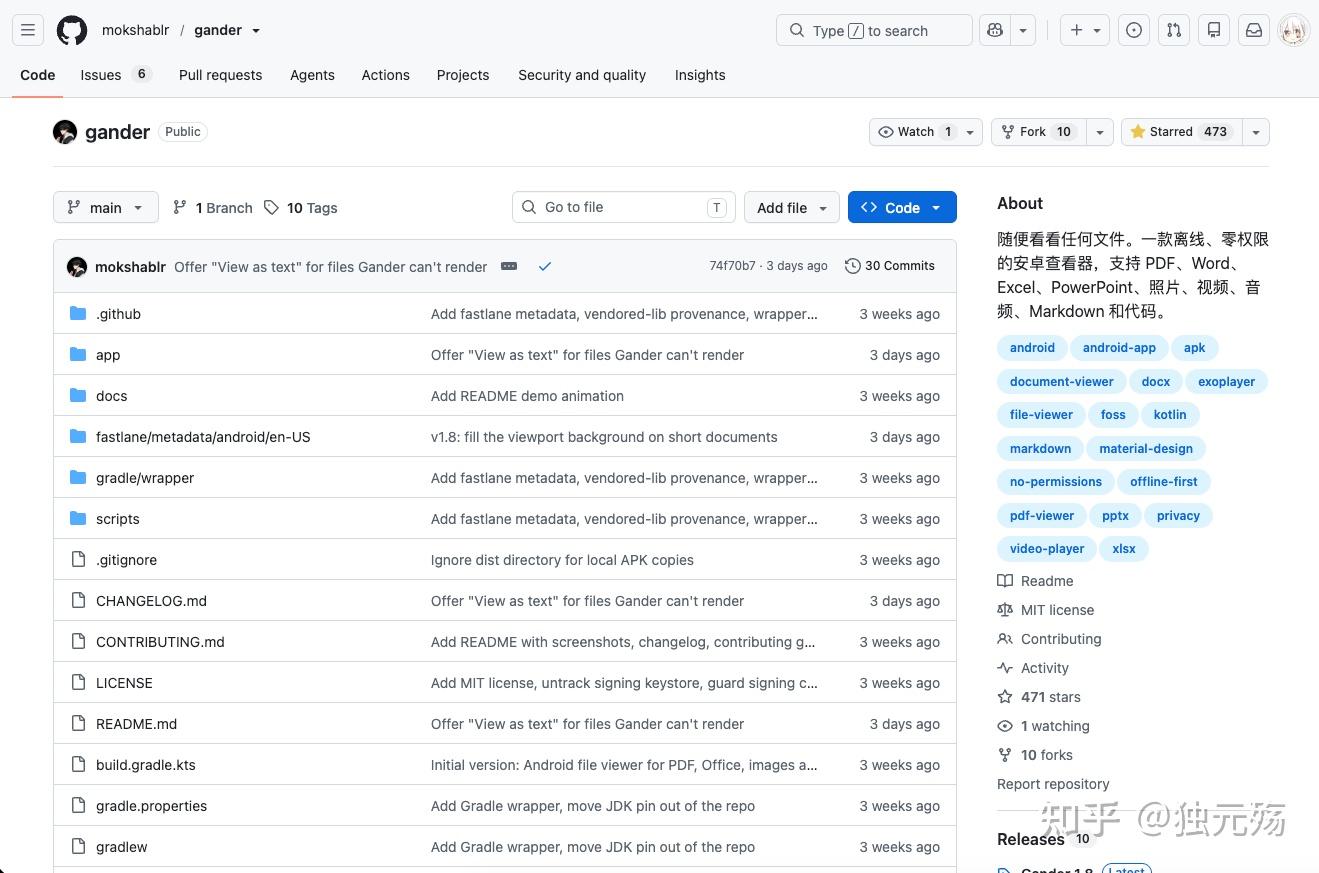The image size is (1319, 873).
Task: Open the exoplayer topic tag
Action: click(x=1226, y=381)
